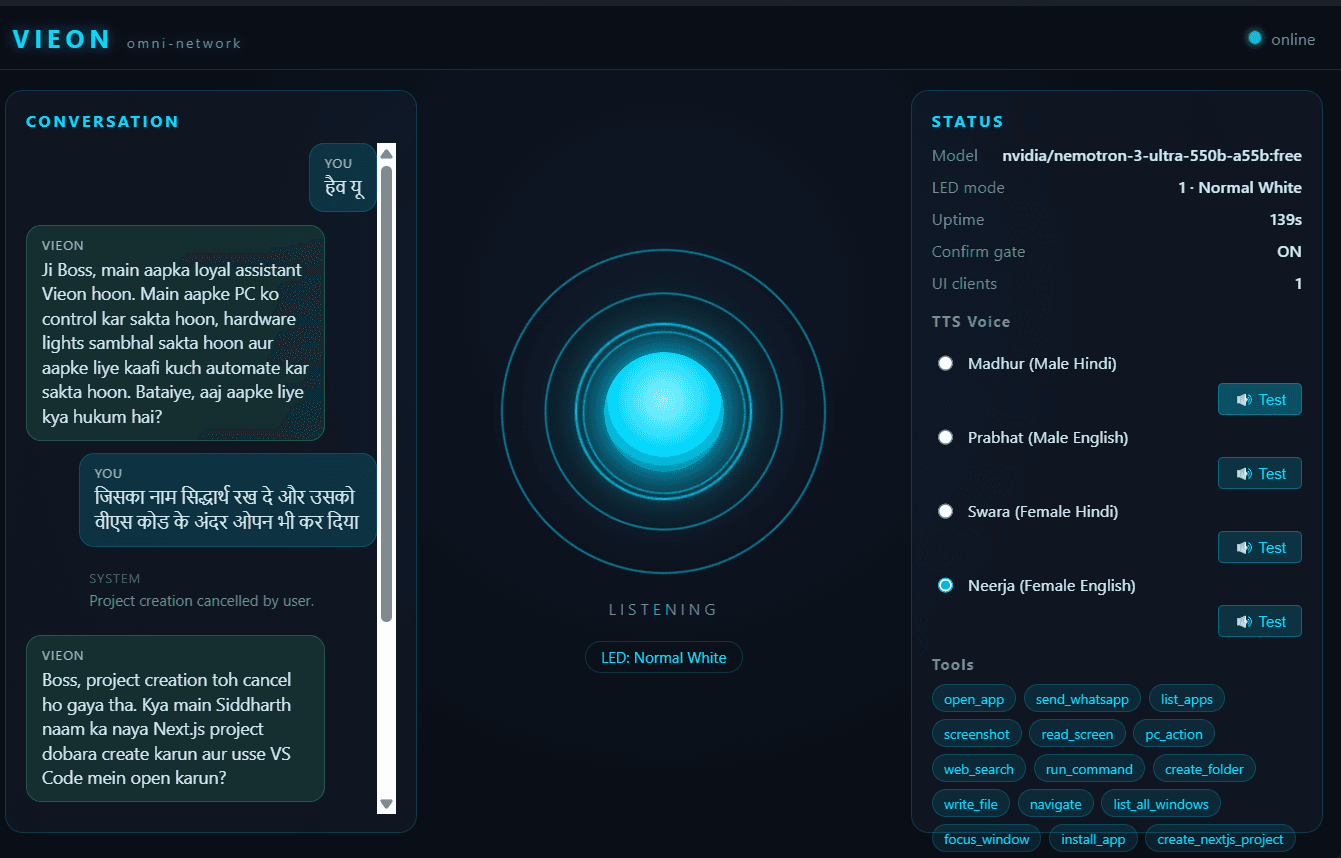Click the LED mode value "1 · Normal White"

tap(1240, 188)
